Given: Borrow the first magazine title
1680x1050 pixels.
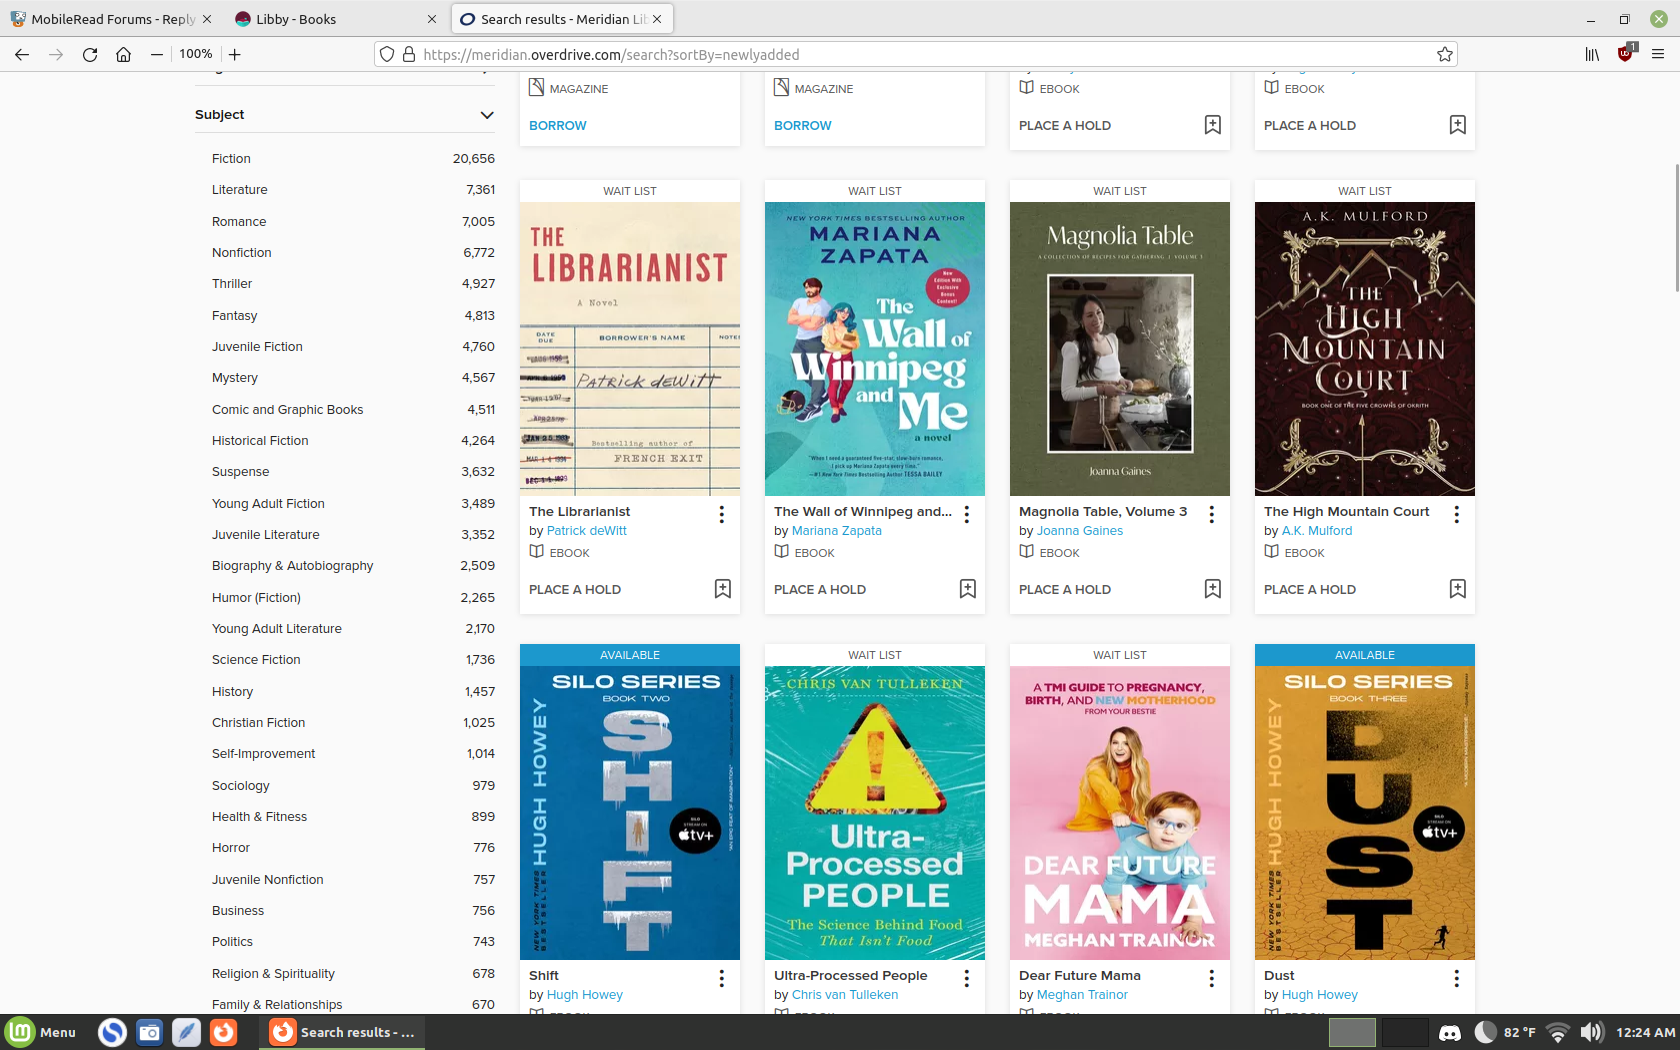Looking at the screenshot, I should click(558, 126).
